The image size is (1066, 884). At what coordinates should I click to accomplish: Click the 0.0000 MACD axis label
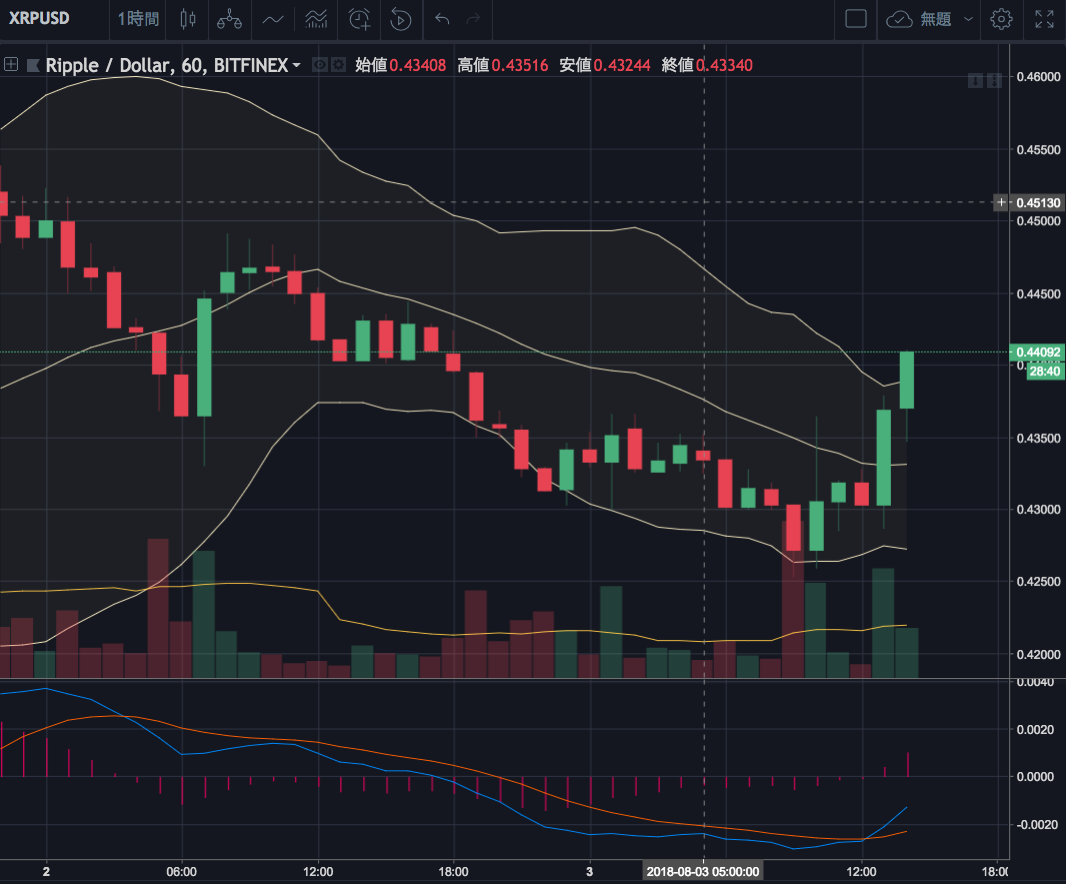pyautogui.click(x=1036, y=777)
